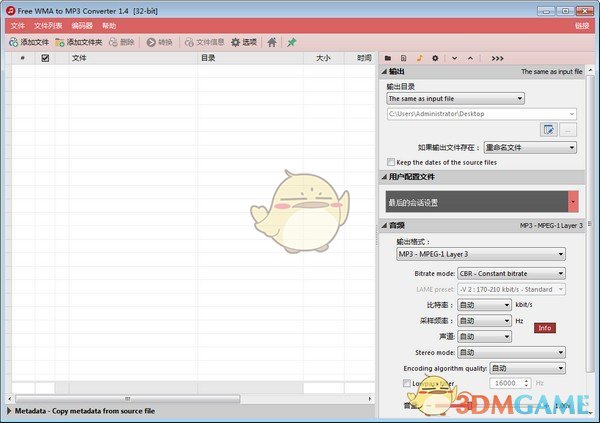Click the 'MP3 - MPEG-1 Layer 3' section summary text
600x423 pixels.
tap(551, 225)
